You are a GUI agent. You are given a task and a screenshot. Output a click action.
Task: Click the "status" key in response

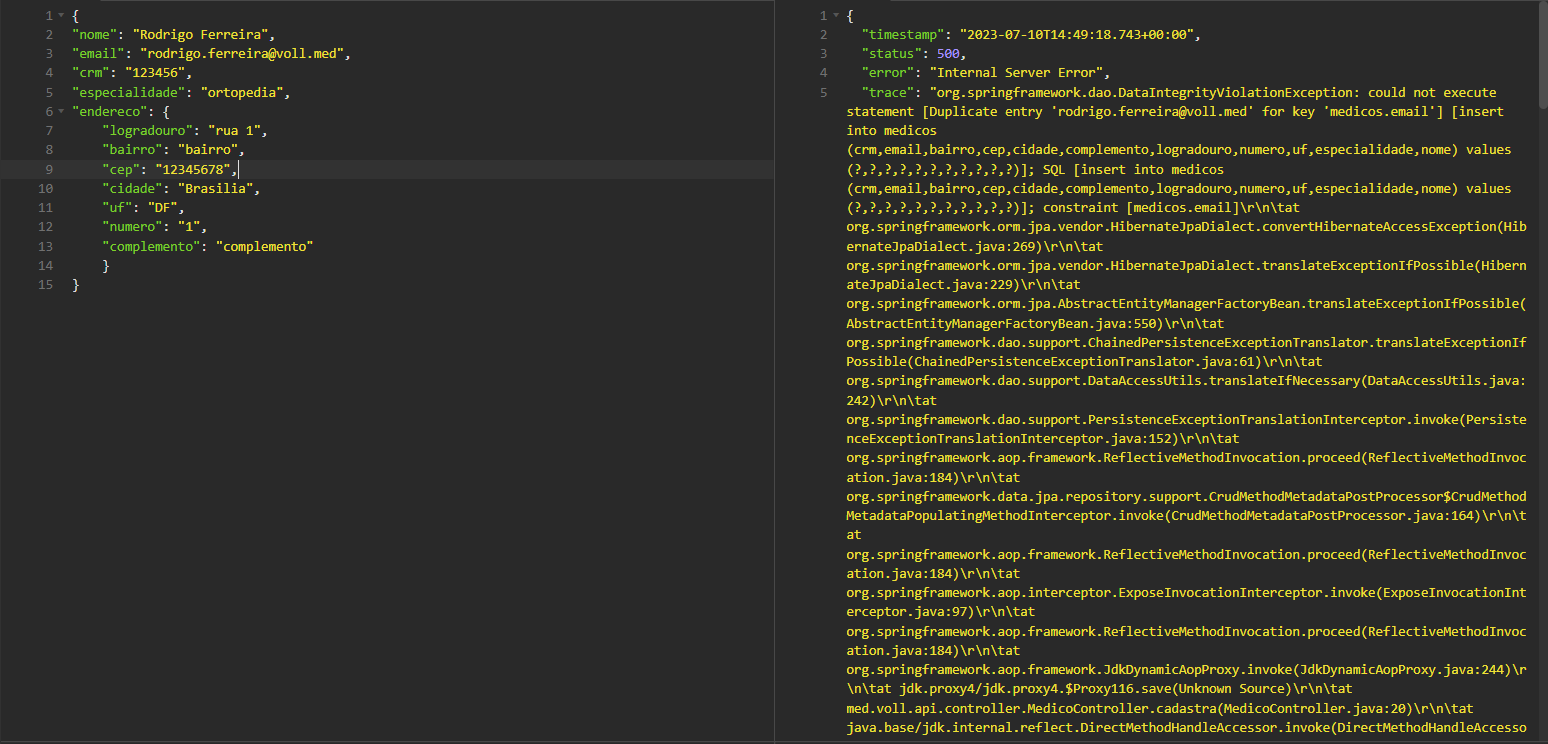[892, 54]
